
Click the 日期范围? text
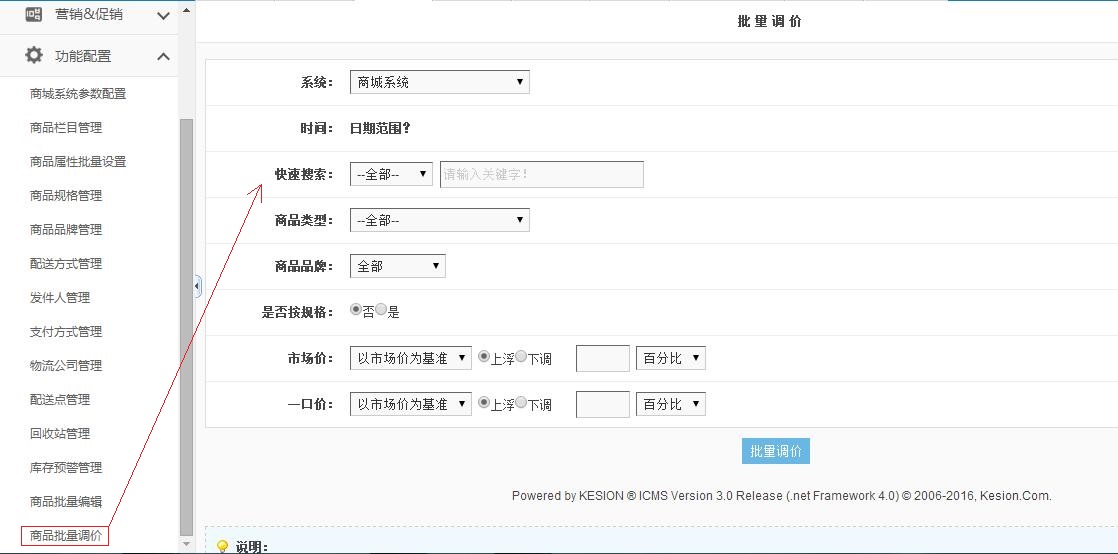[x=379, y=128]
